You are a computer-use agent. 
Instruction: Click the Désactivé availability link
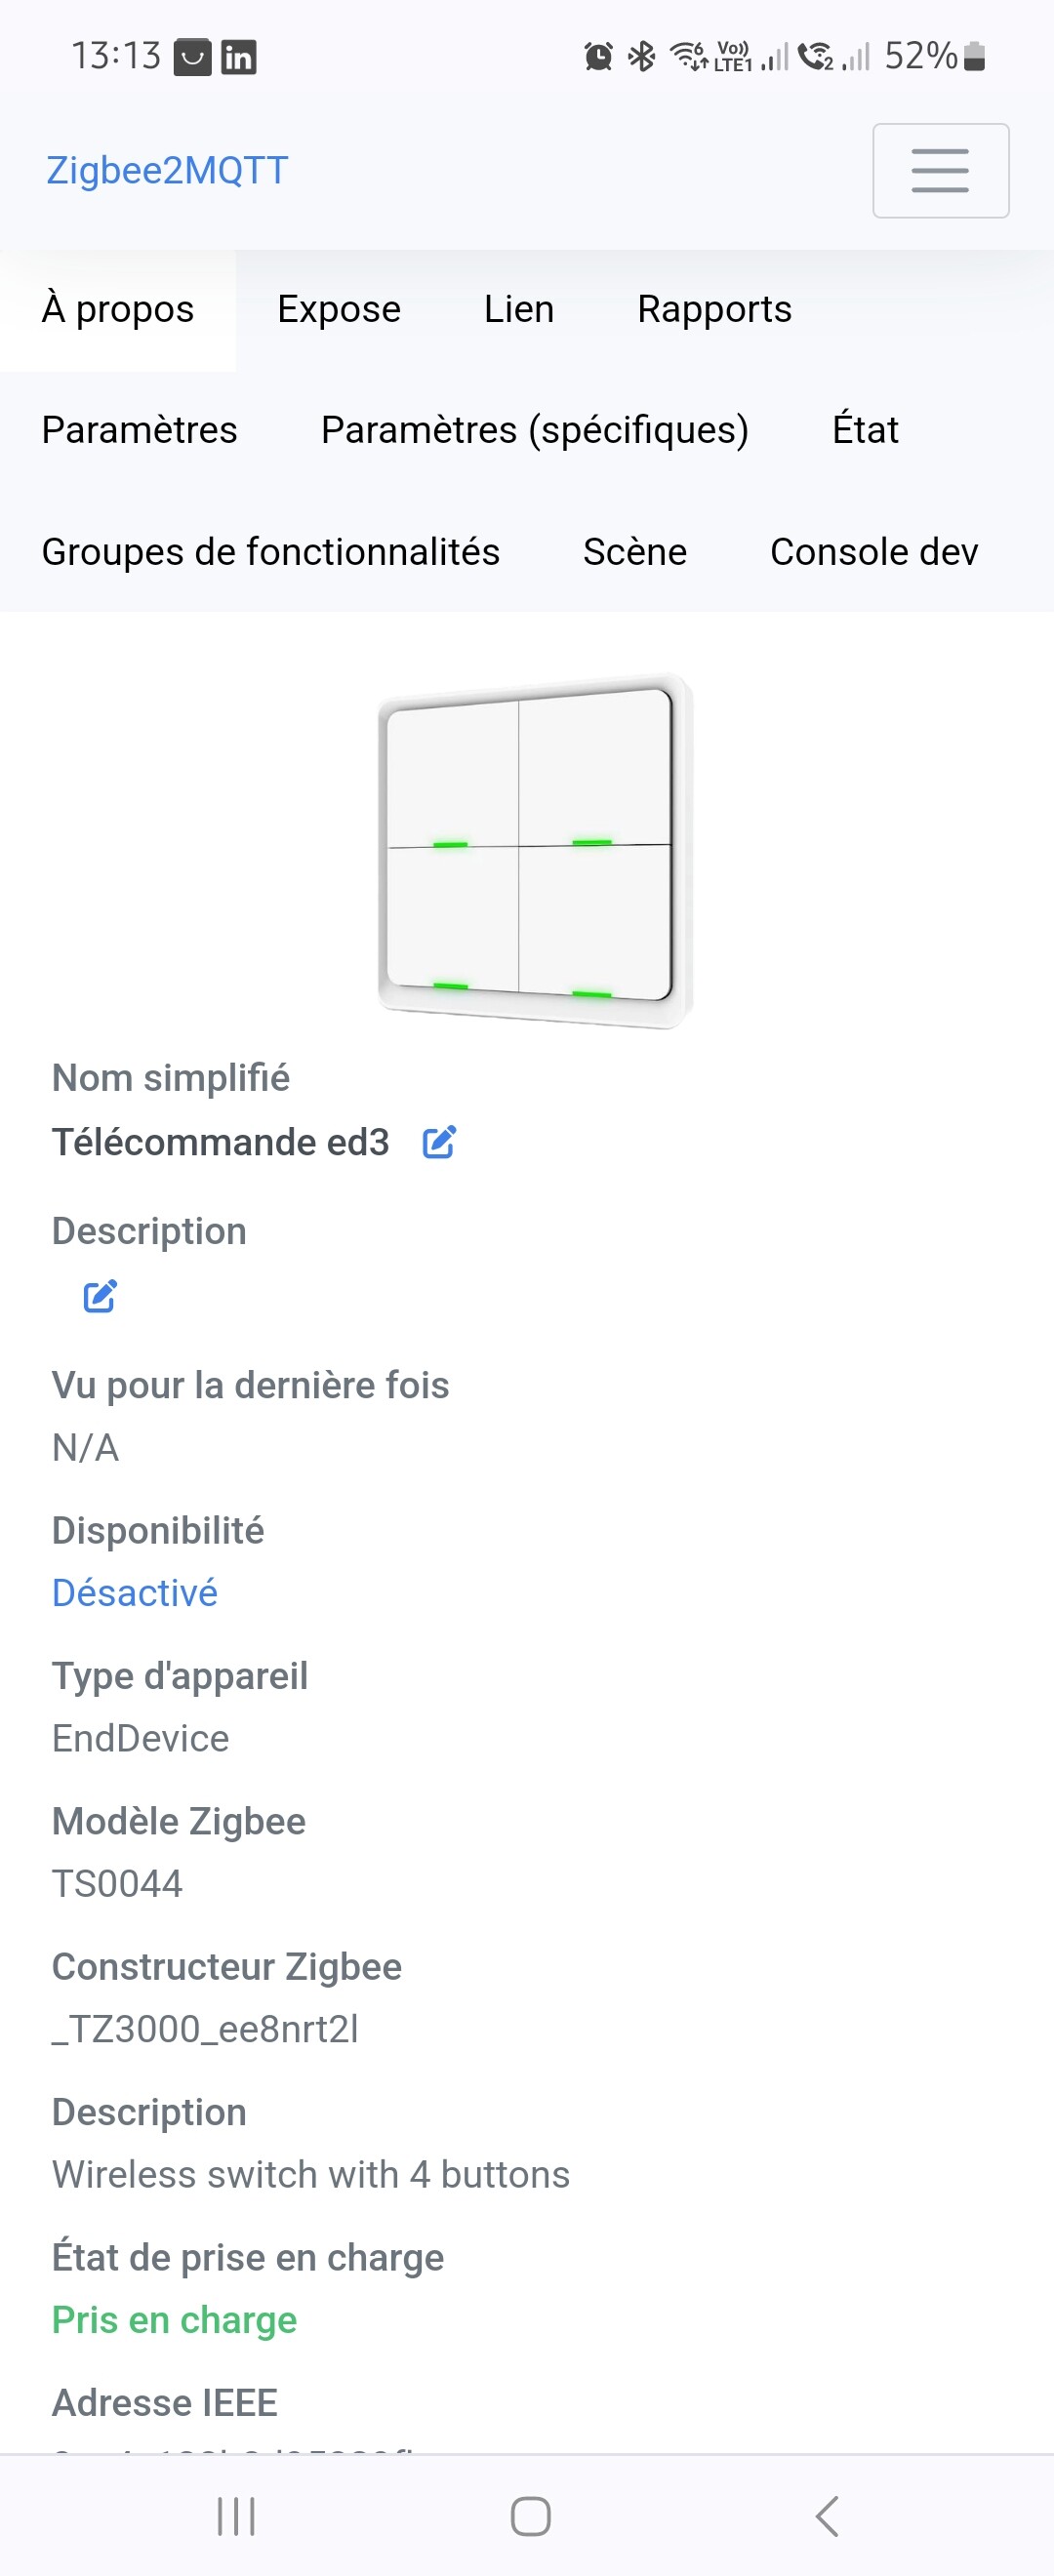pos(135,1593)
